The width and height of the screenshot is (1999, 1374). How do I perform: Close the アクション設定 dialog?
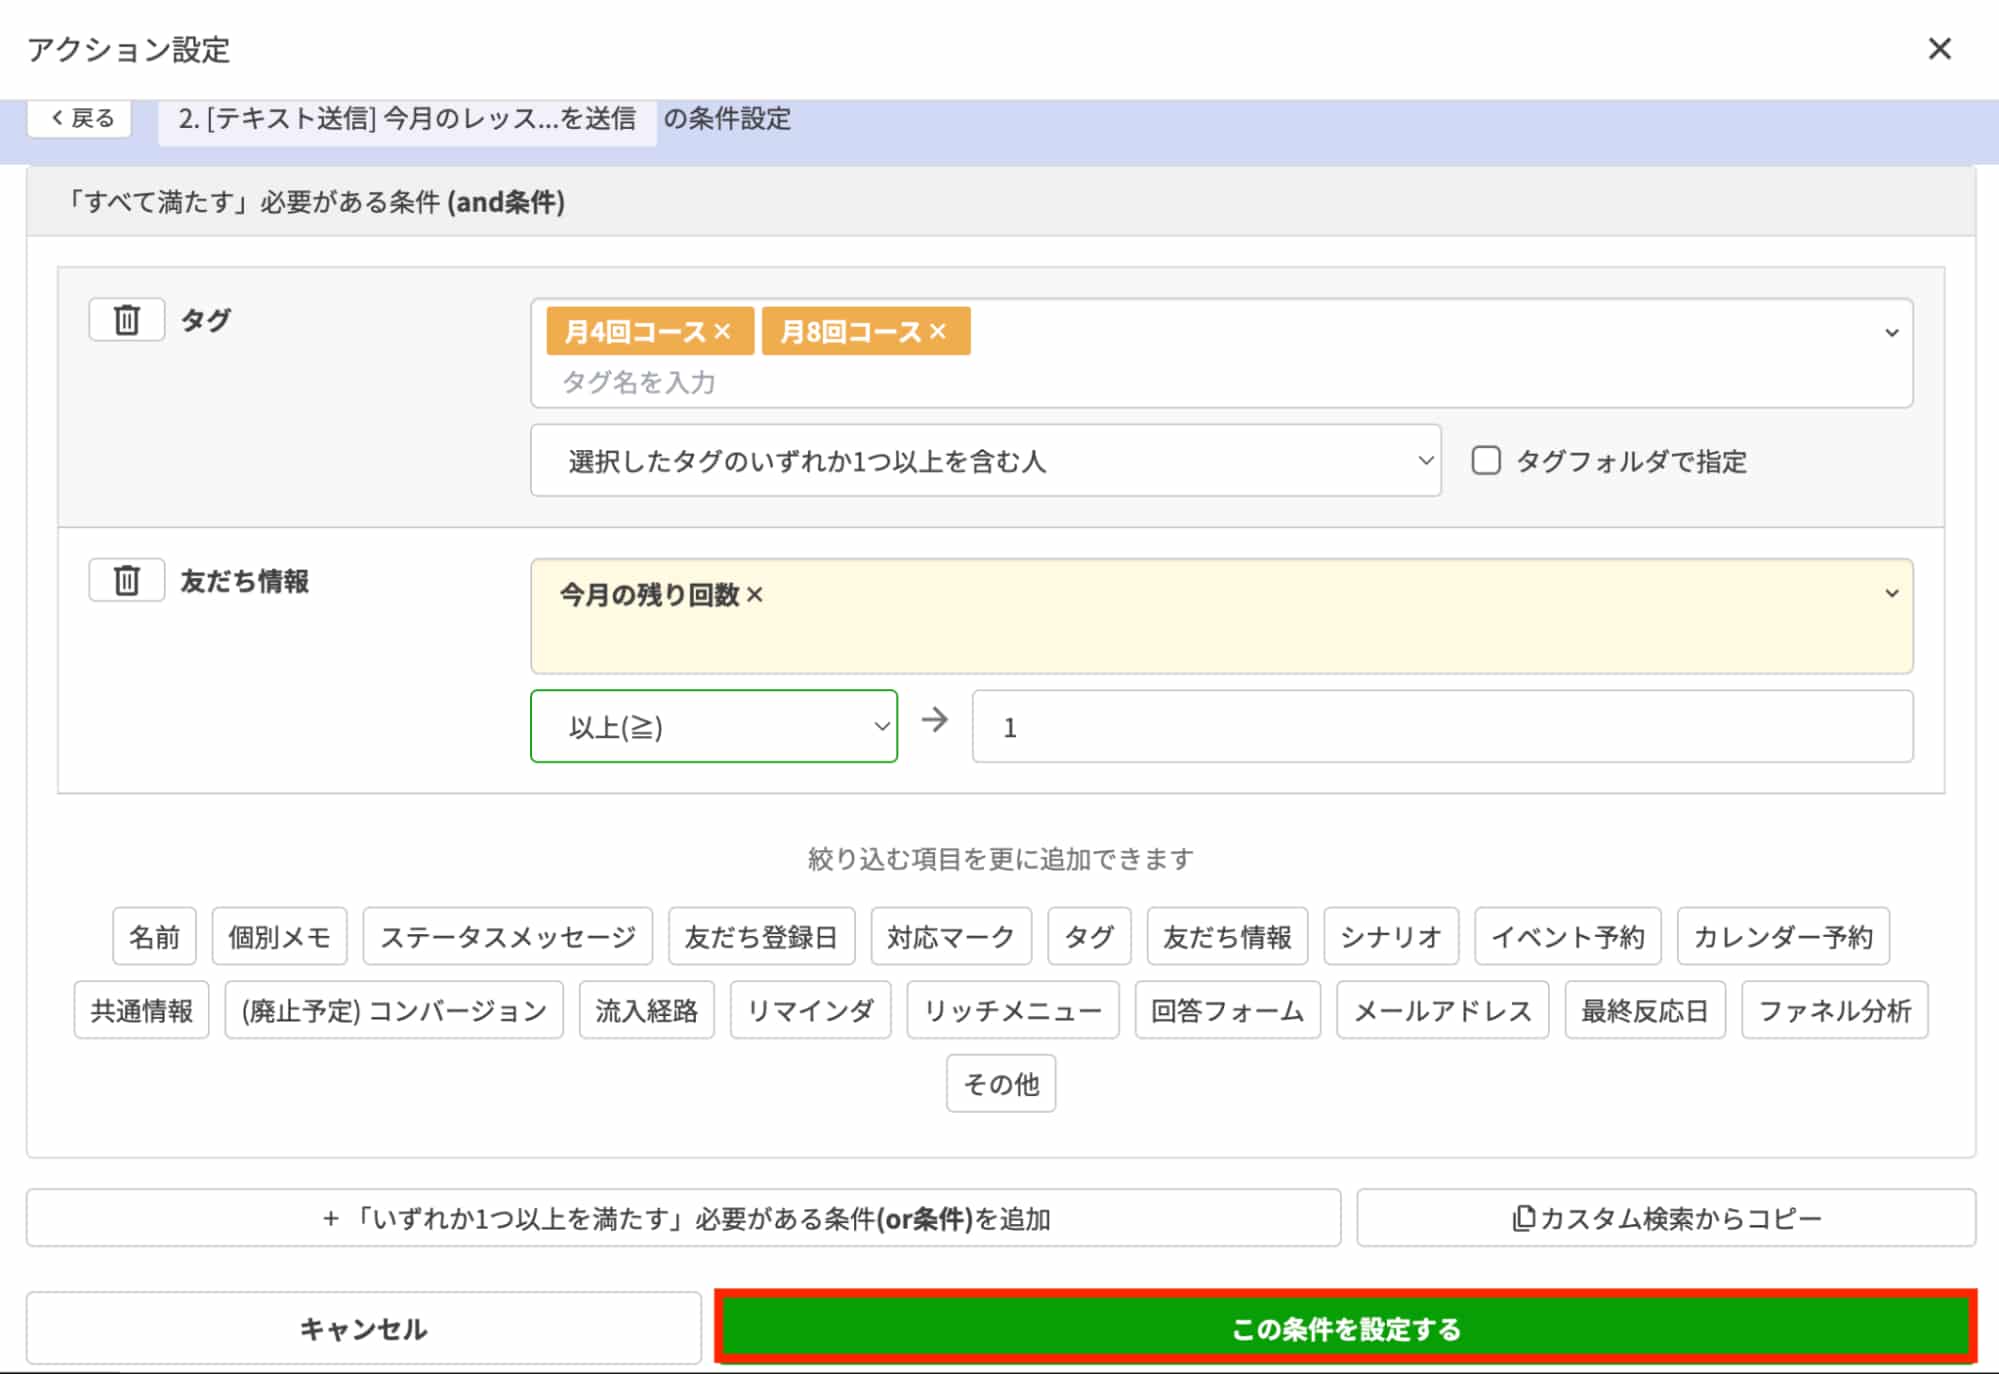tap(1940, 48)
